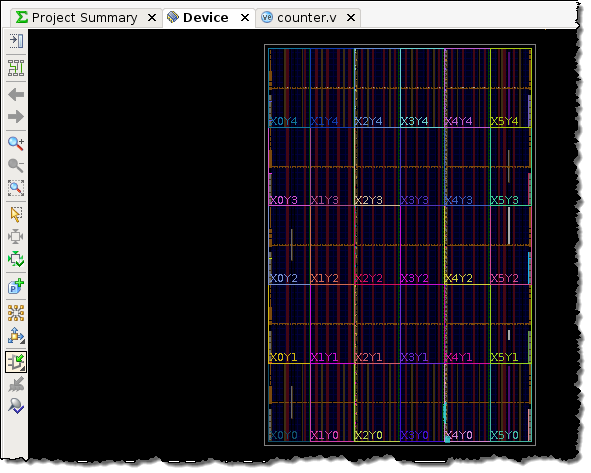
Task: Click the draw Pblock icon
Action: [x=16, y=286]
